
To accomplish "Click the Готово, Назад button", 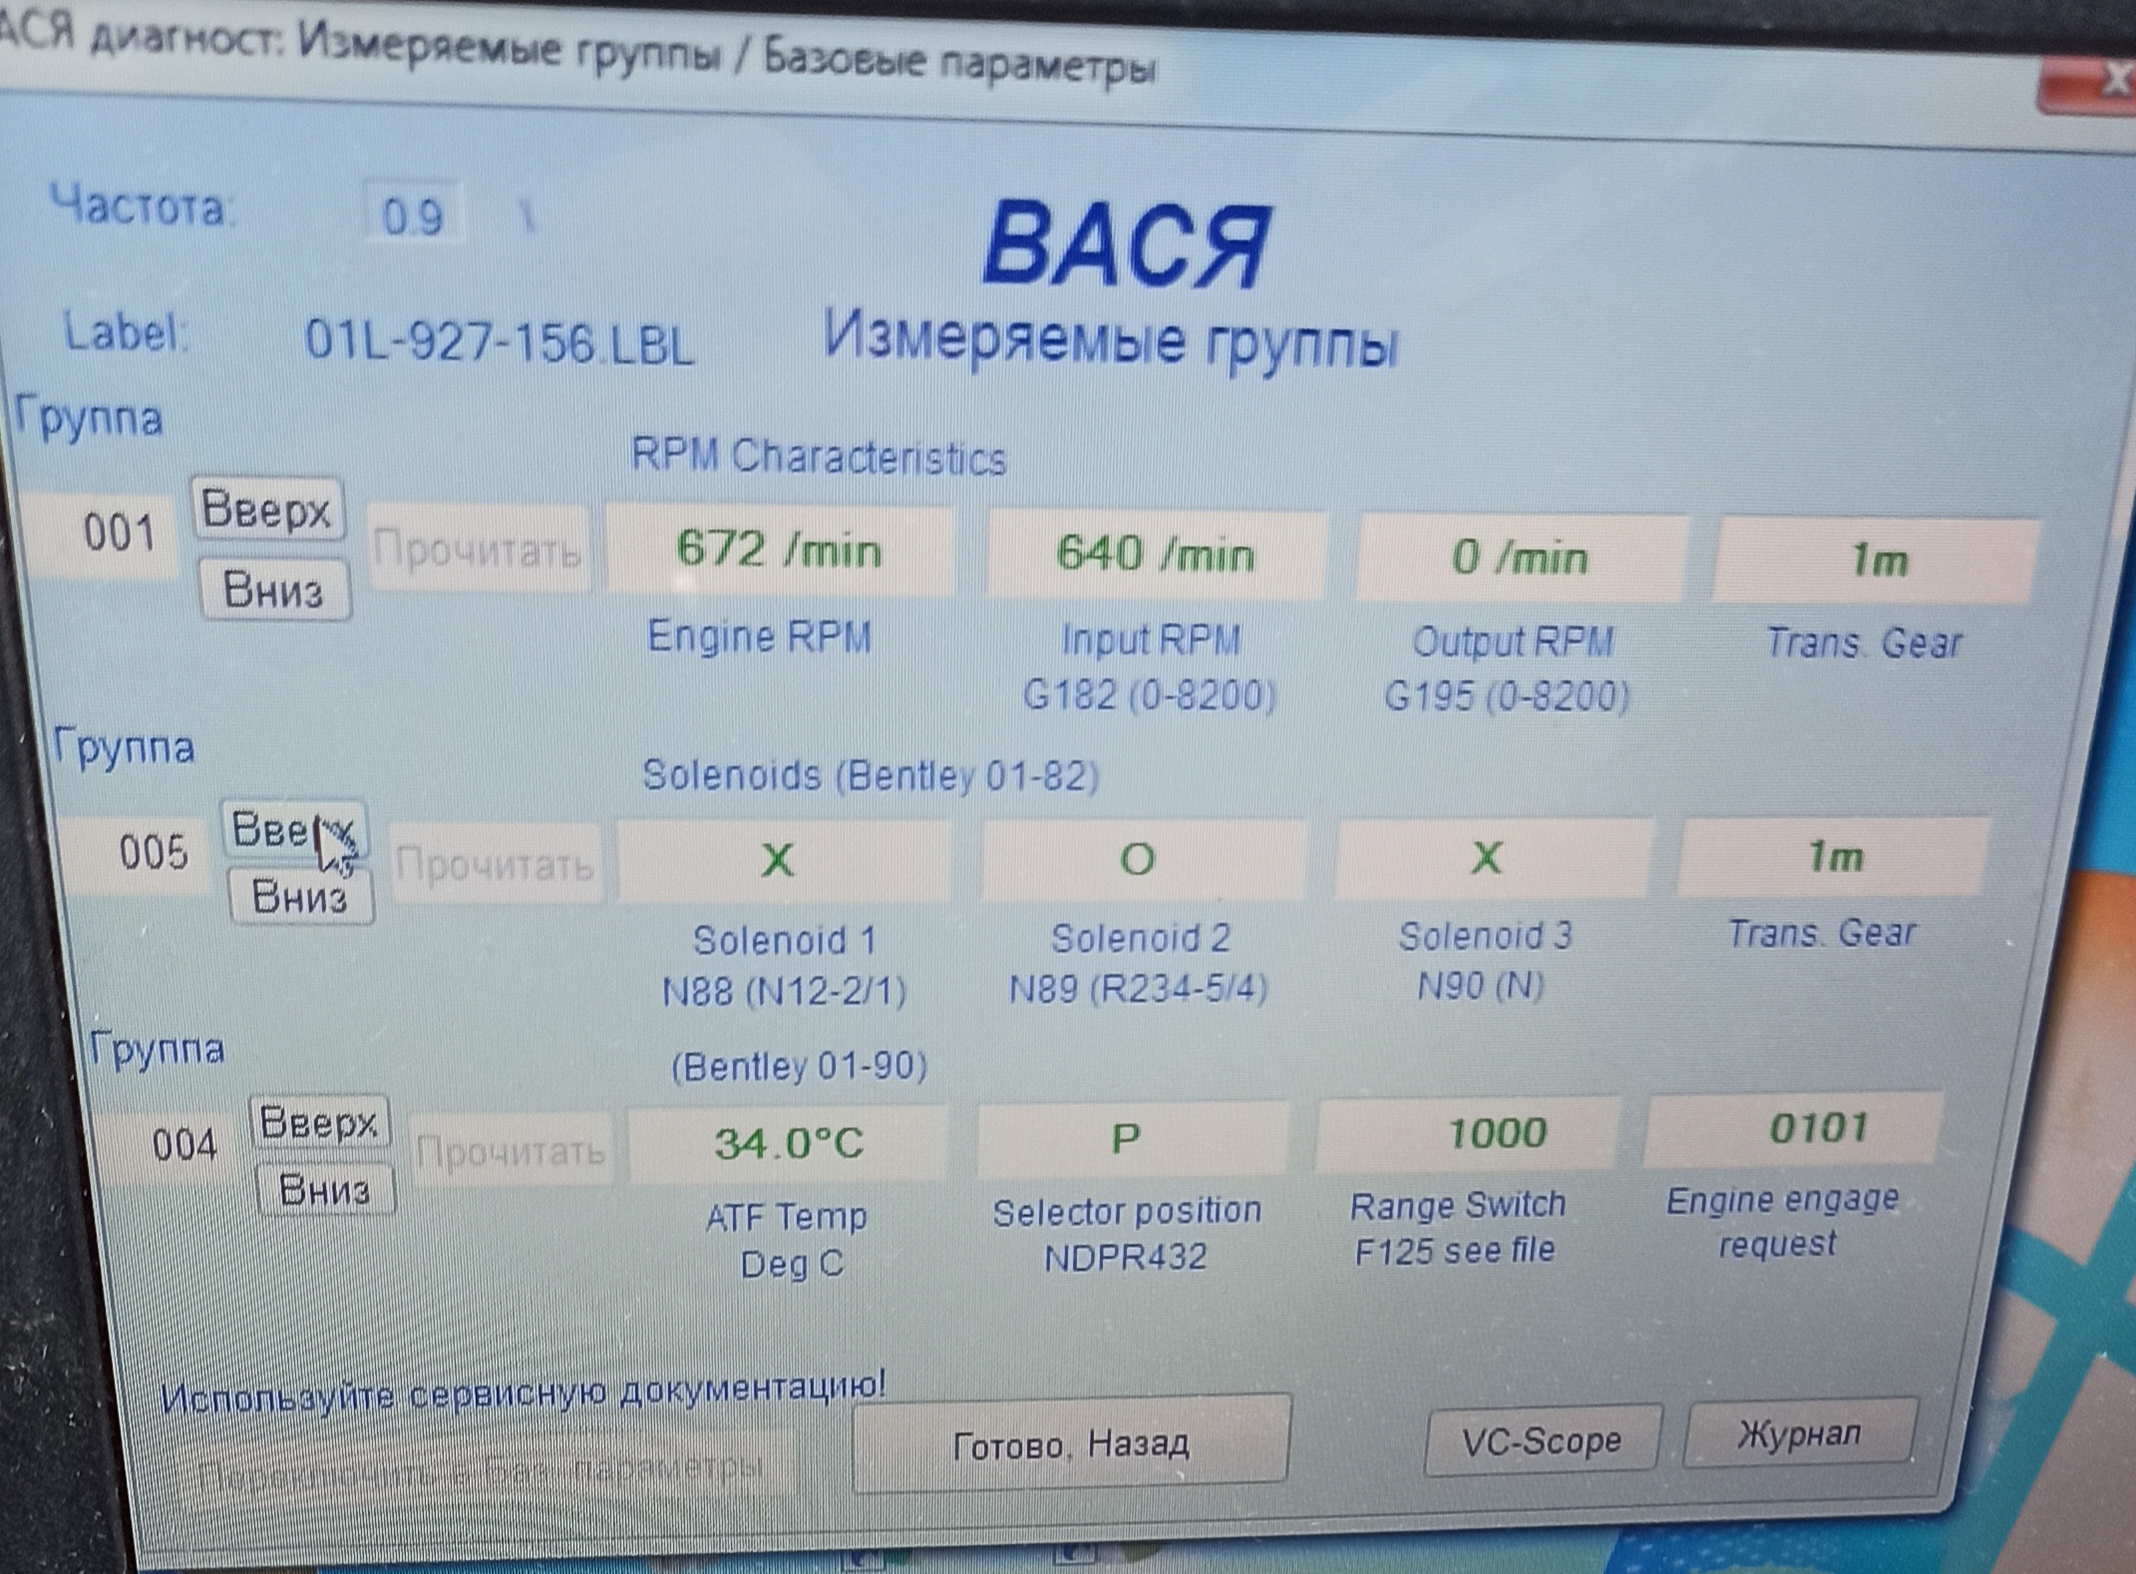I will coord(1071,1445).
